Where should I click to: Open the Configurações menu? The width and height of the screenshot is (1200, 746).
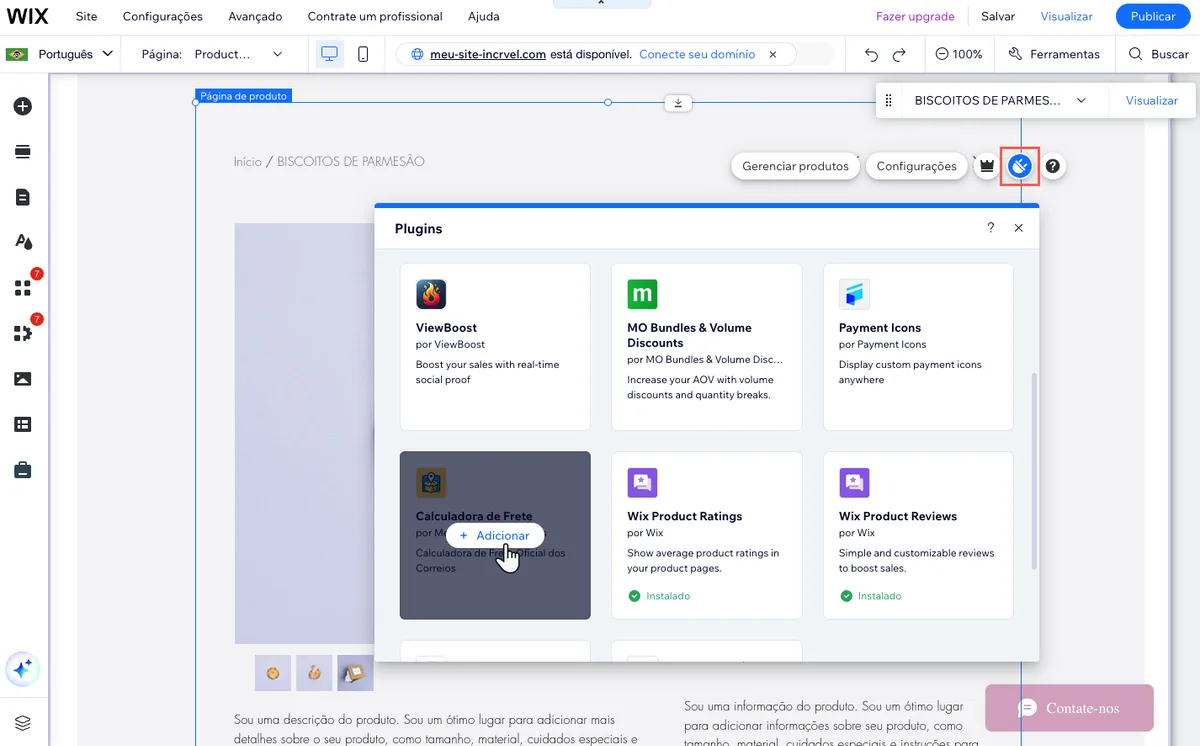[x=163, y=16]
